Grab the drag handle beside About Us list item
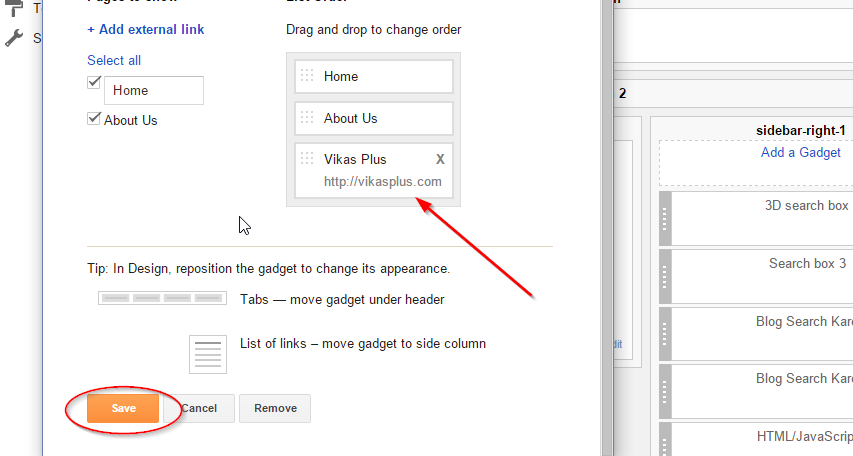Screen dimensions: 853x456 pyautogui.click(x=307, y=118)
